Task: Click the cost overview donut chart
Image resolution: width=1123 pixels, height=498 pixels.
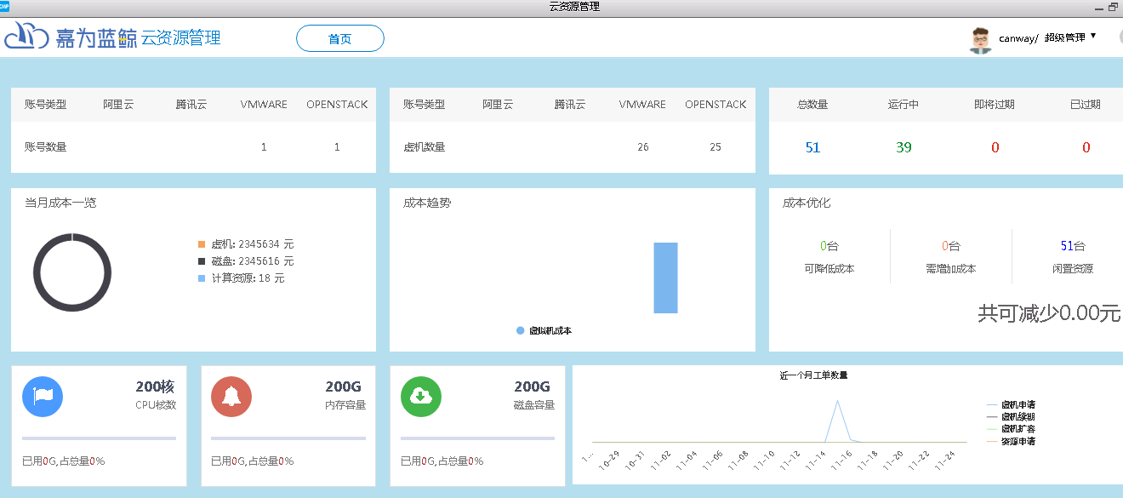Action: [72, 272]
